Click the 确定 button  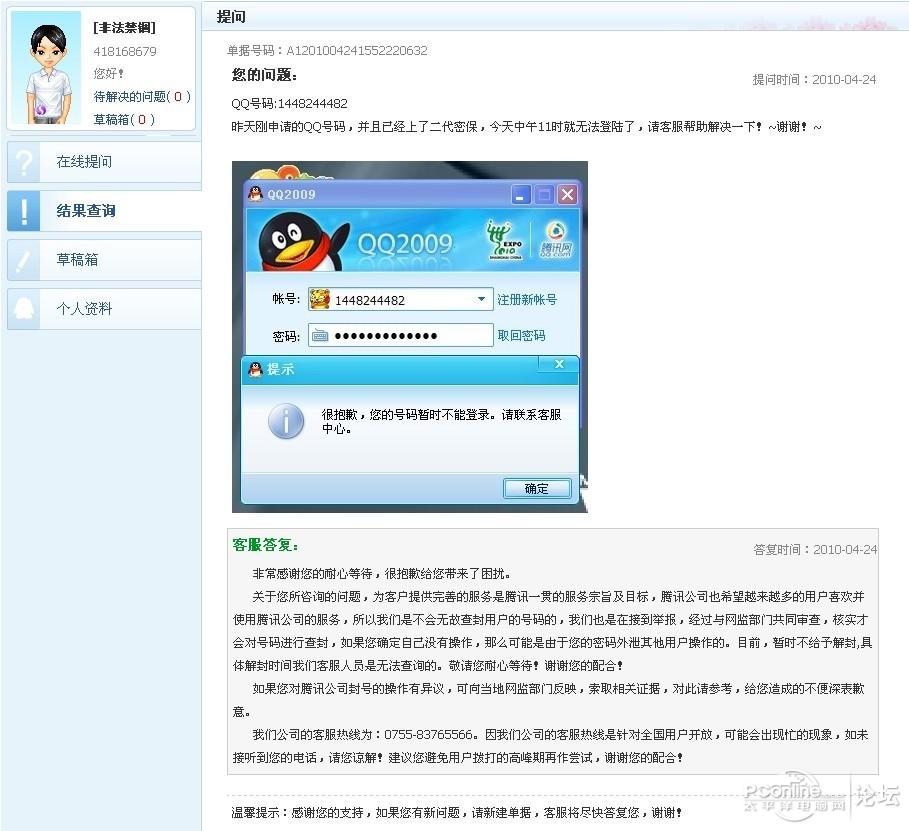point(537,489)
